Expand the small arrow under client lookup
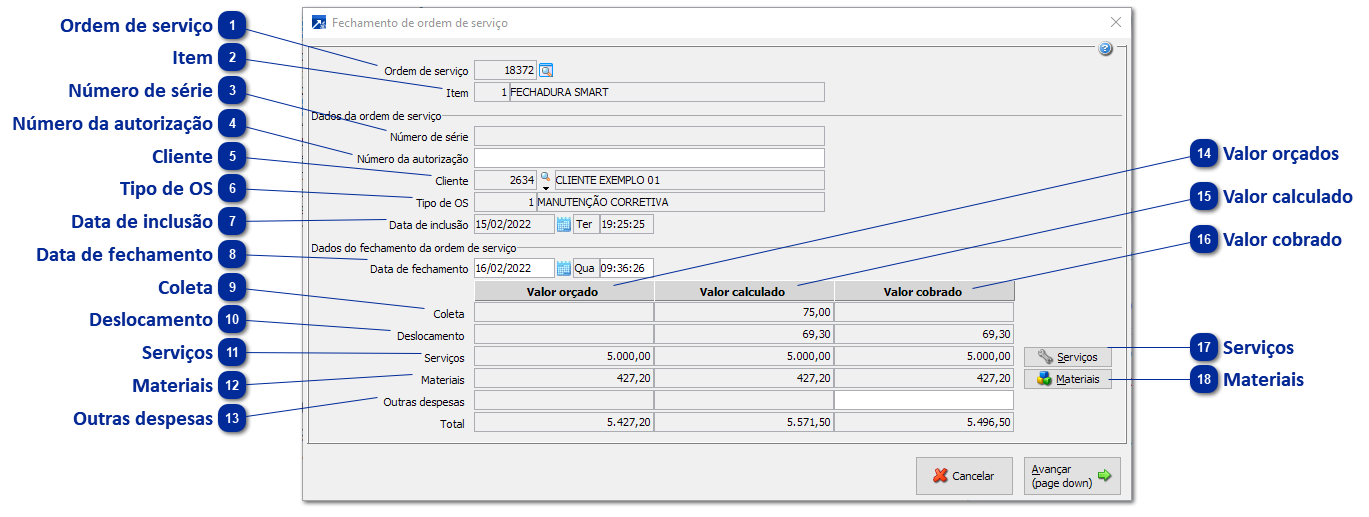The image size is (1369, 517). (x=546, y=187)
